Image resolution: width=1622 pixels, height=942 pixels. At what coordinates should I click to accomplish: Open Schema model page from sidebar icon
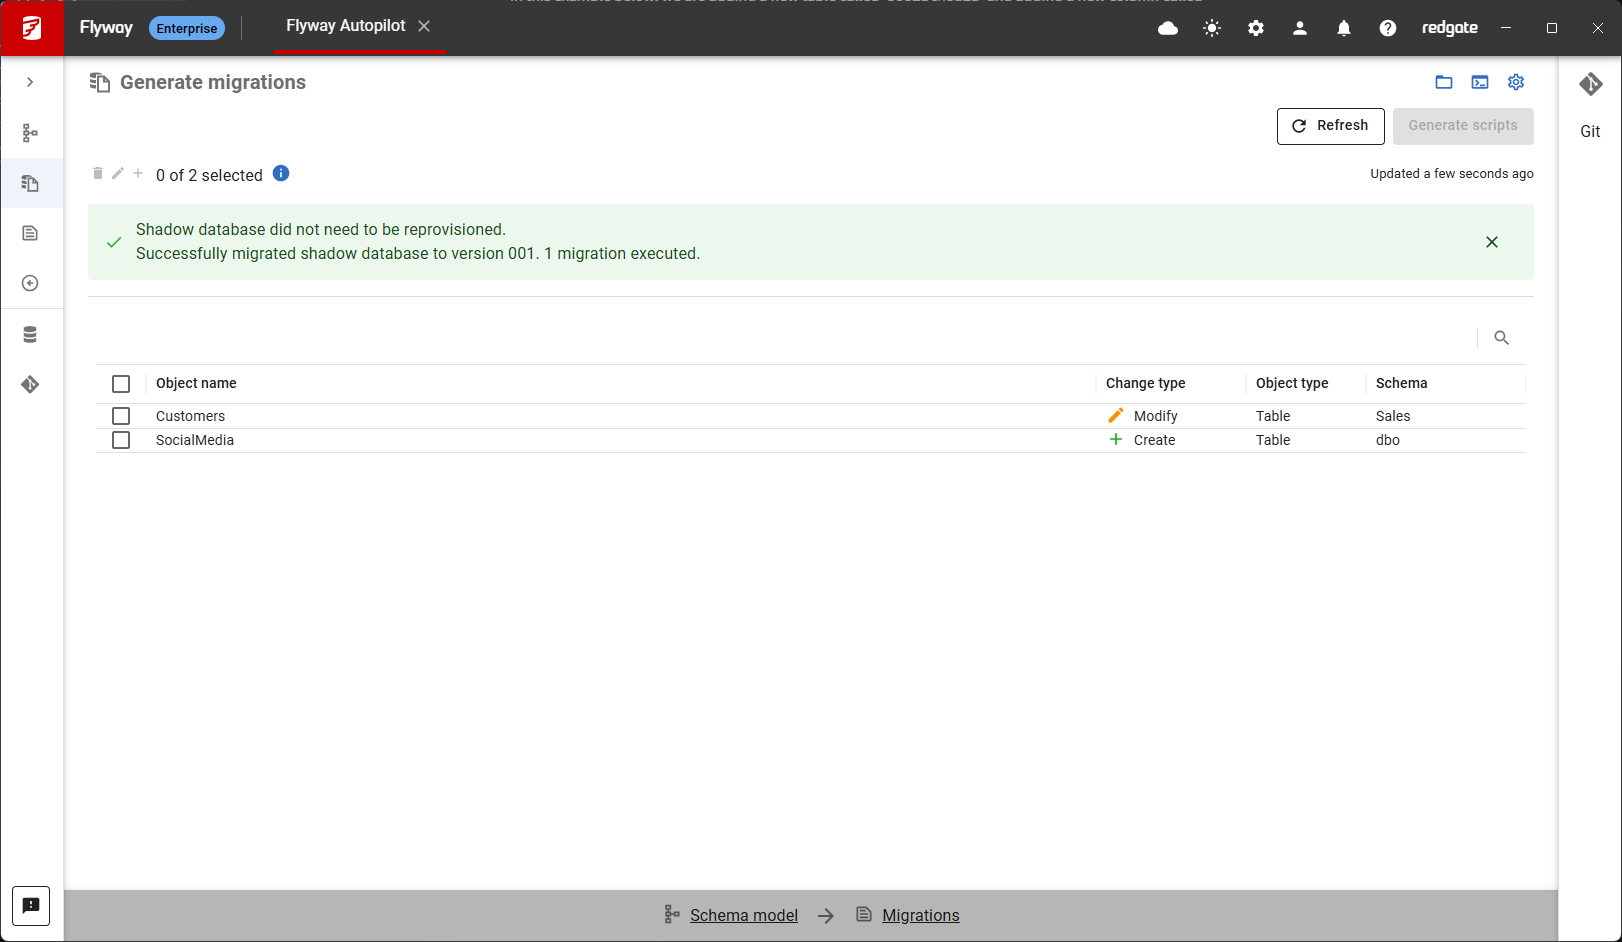tap(30, 133)
